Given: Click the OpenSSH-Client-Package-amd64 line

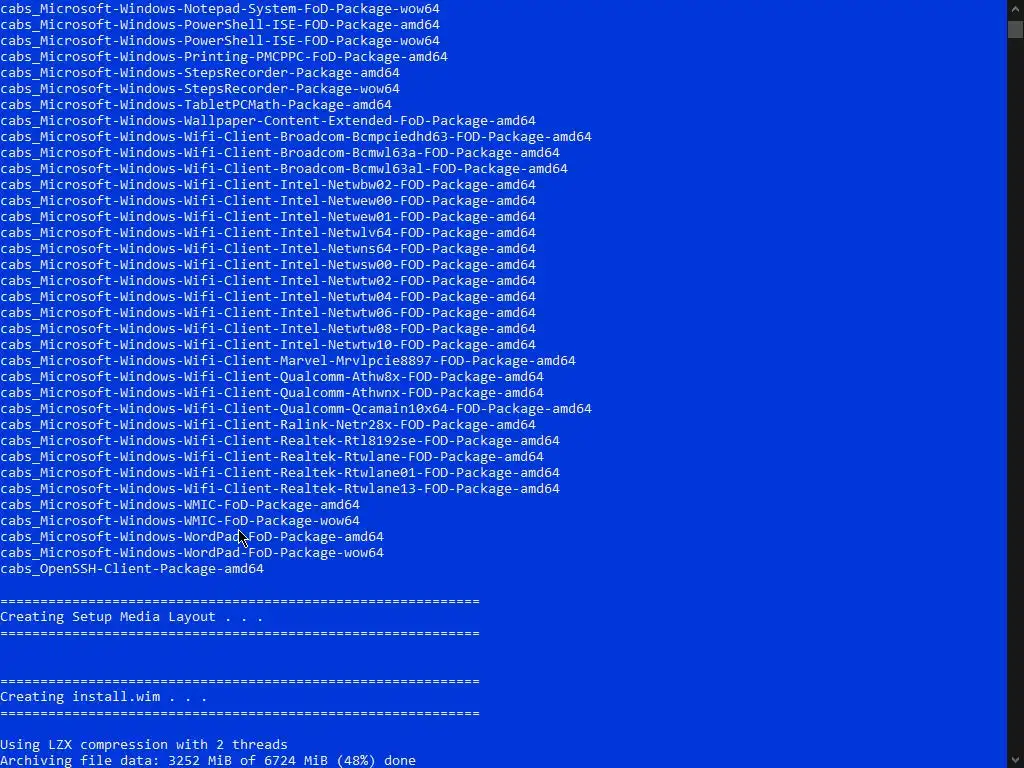Looking at the screenshot, I should 132,569.
